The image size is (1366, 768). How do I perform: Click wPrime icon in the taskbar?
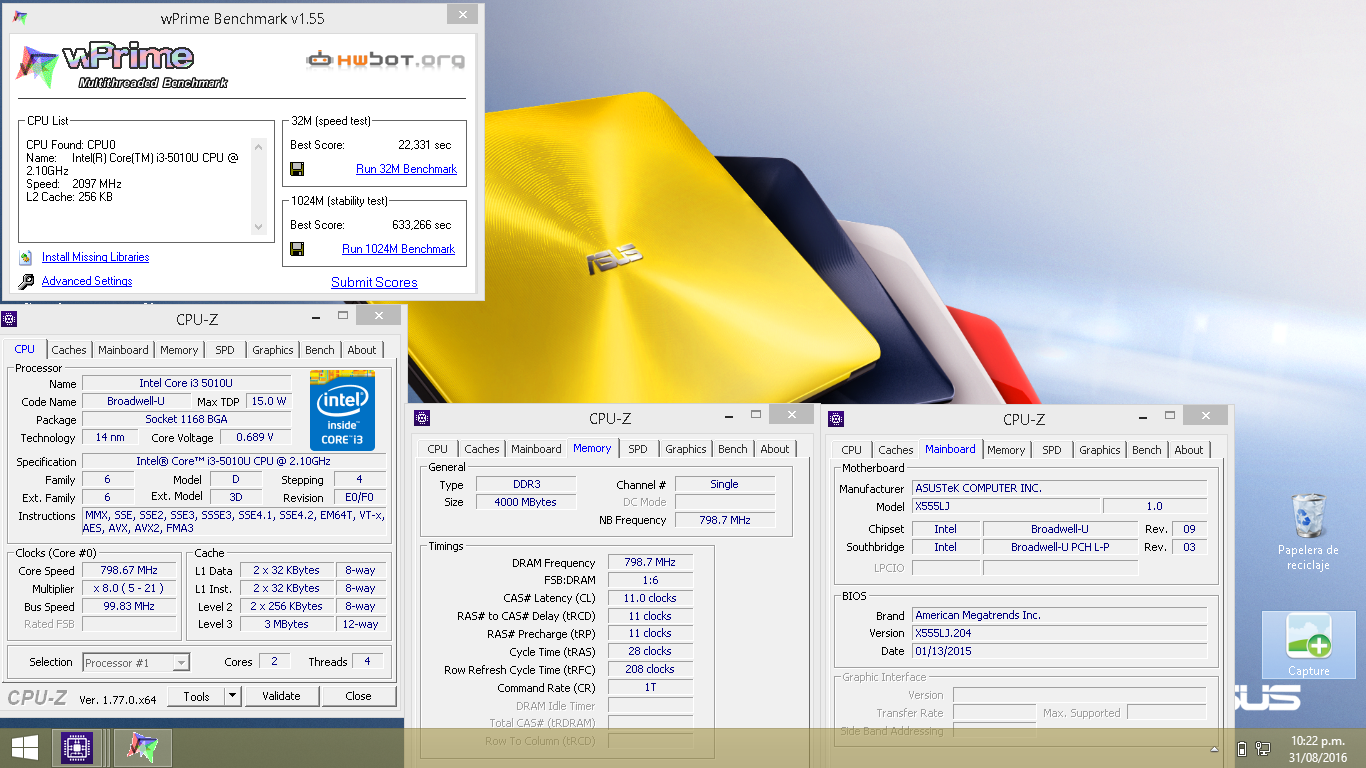point(142,747)
